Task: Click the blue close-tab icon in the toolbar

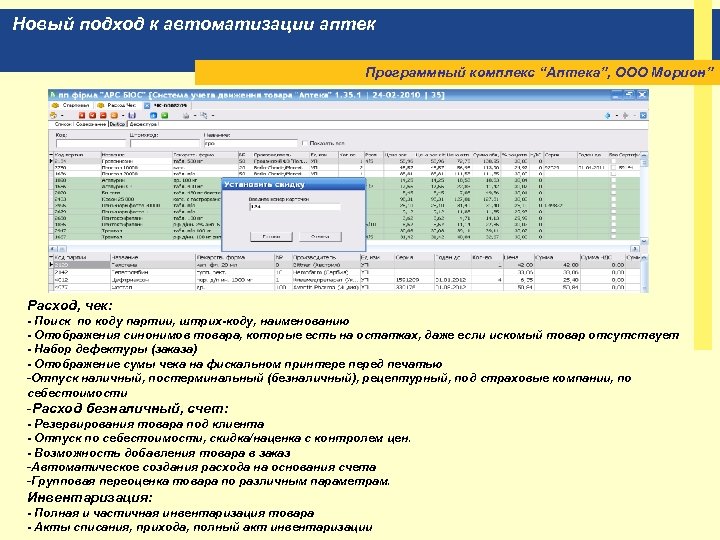Action: coord(643,115)
